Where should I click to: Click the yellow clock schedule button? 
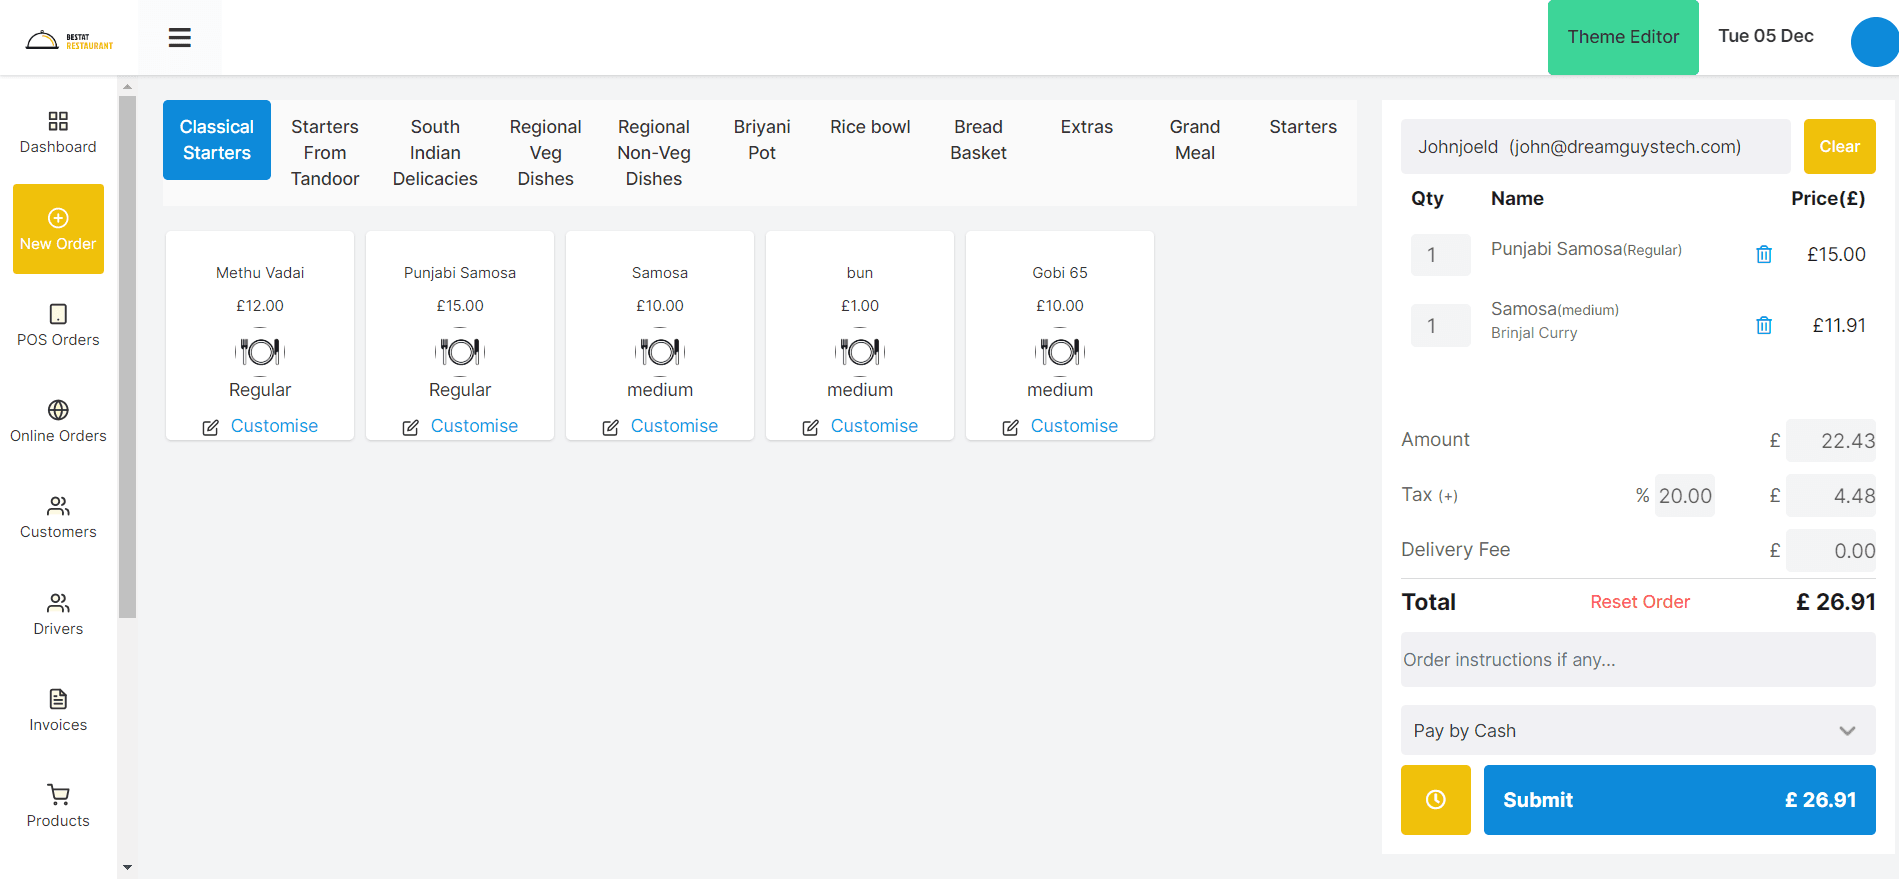(x=1435, y=800)
